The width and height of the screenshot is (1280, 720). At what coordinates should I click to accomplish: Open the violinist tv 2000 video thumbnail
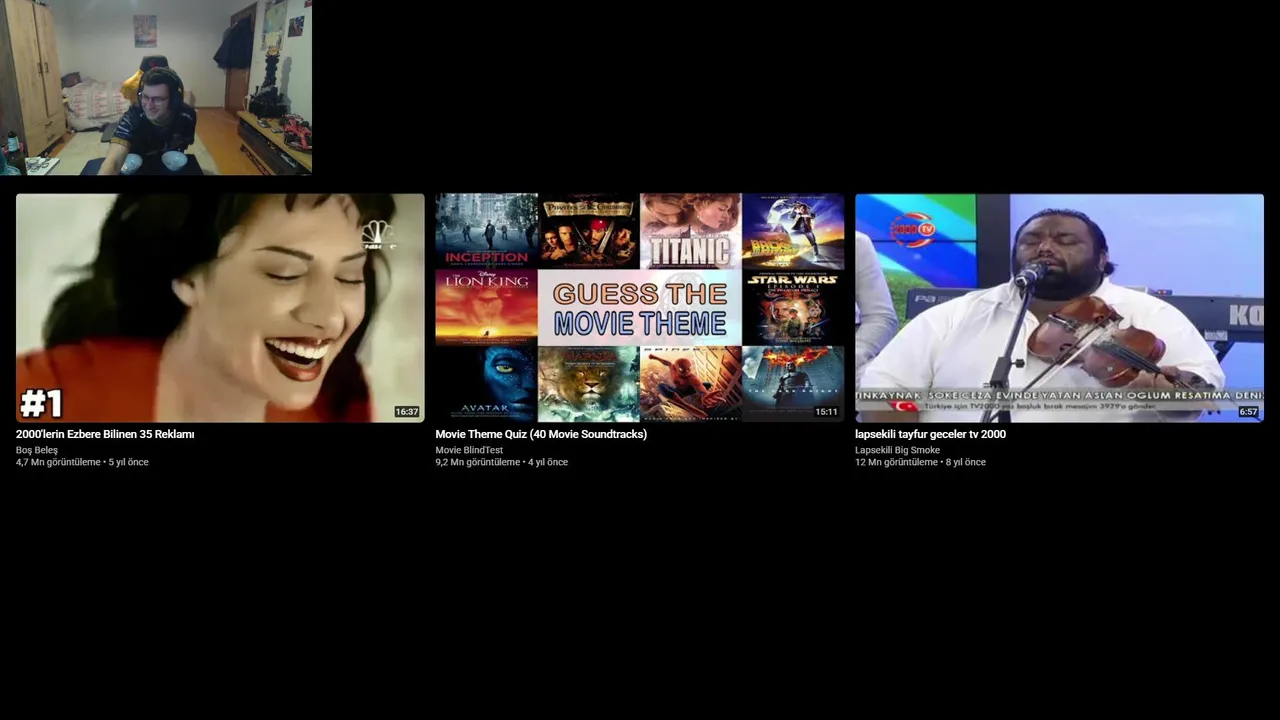[x=1059, y=308]
